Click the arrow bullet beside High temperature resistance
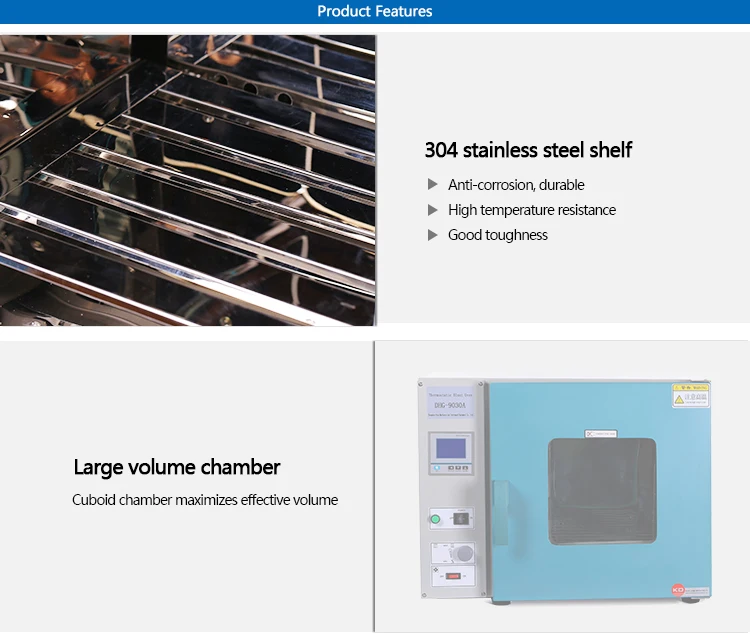Screen dimensions: 750x634 pyautogui.click(x=433, y=209)
